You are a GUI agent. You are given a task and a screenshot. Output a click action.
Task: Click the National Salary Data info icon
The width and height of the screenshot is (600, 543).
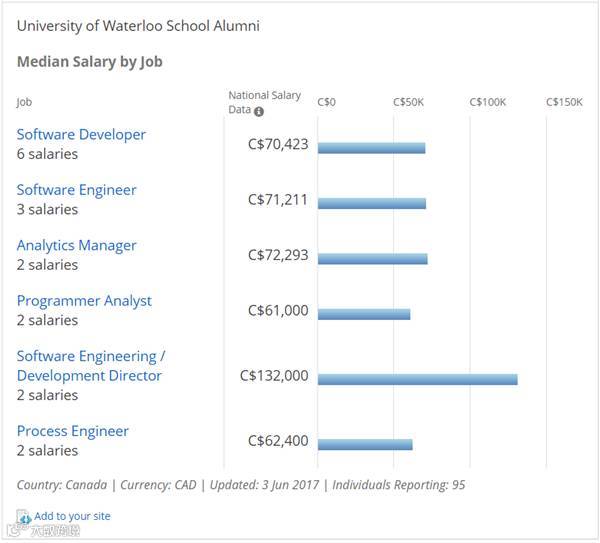(259, 110)
